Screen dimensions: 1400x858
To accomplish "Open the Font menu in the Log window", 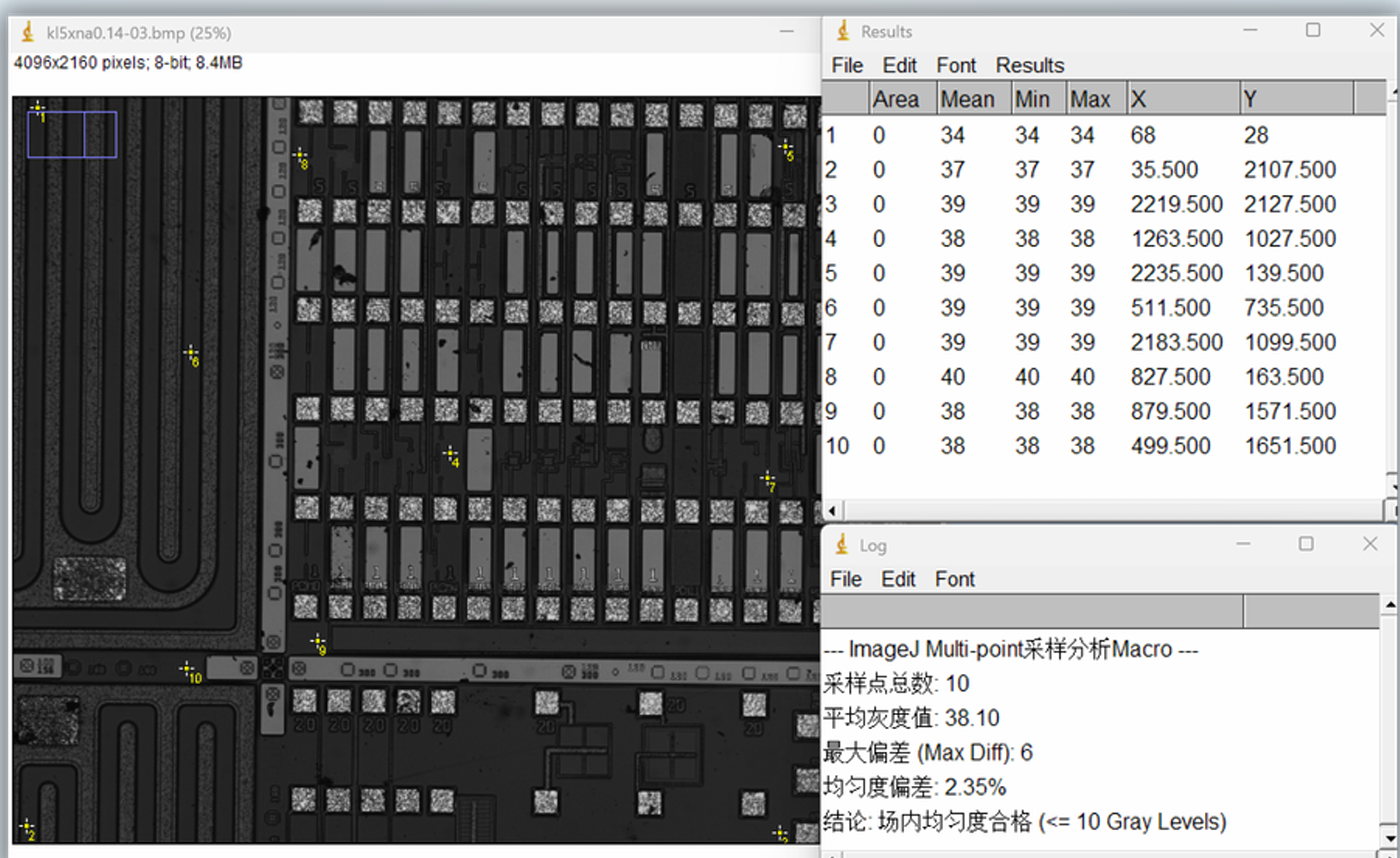I will tap(955, 579).
